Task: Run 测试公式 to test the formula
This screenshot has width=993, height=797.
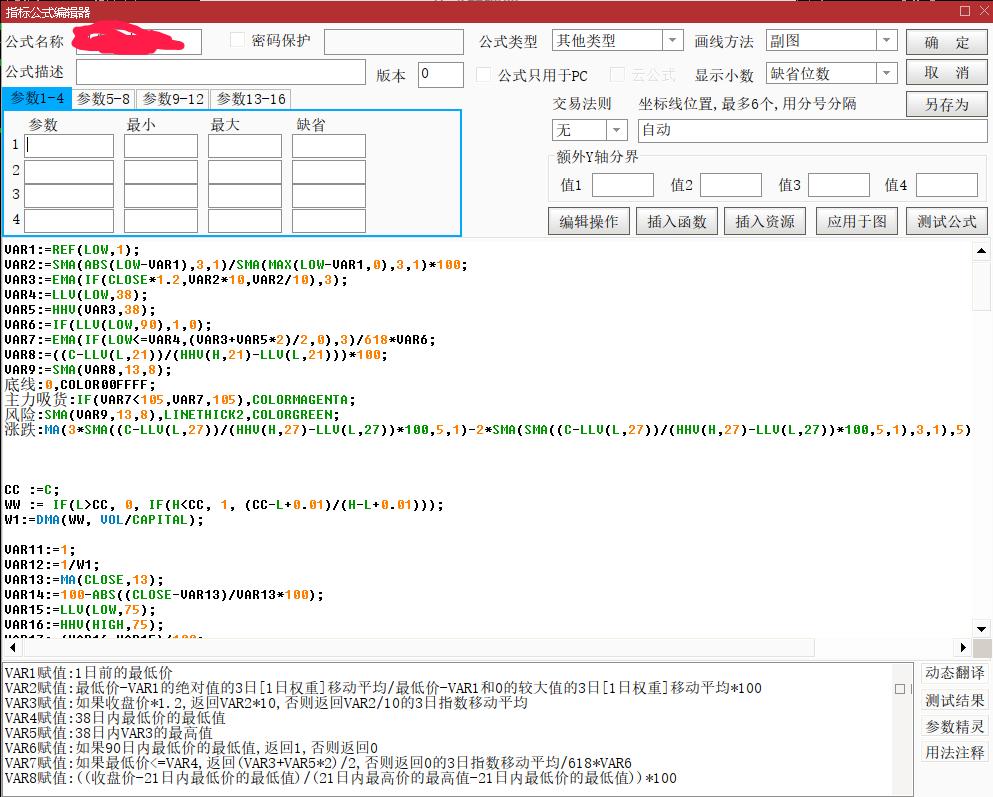Action: pos(945,221)
